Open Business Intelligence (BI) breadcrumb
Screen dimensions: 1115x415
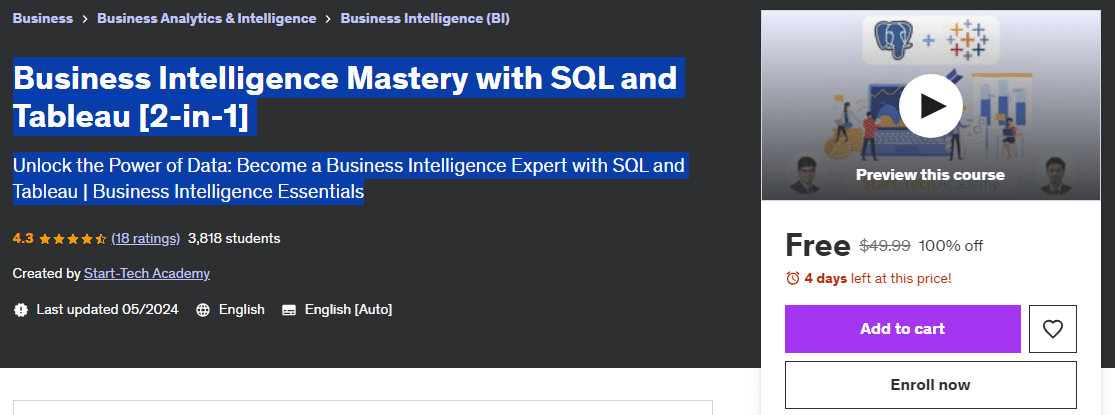[x=425, y=18]
